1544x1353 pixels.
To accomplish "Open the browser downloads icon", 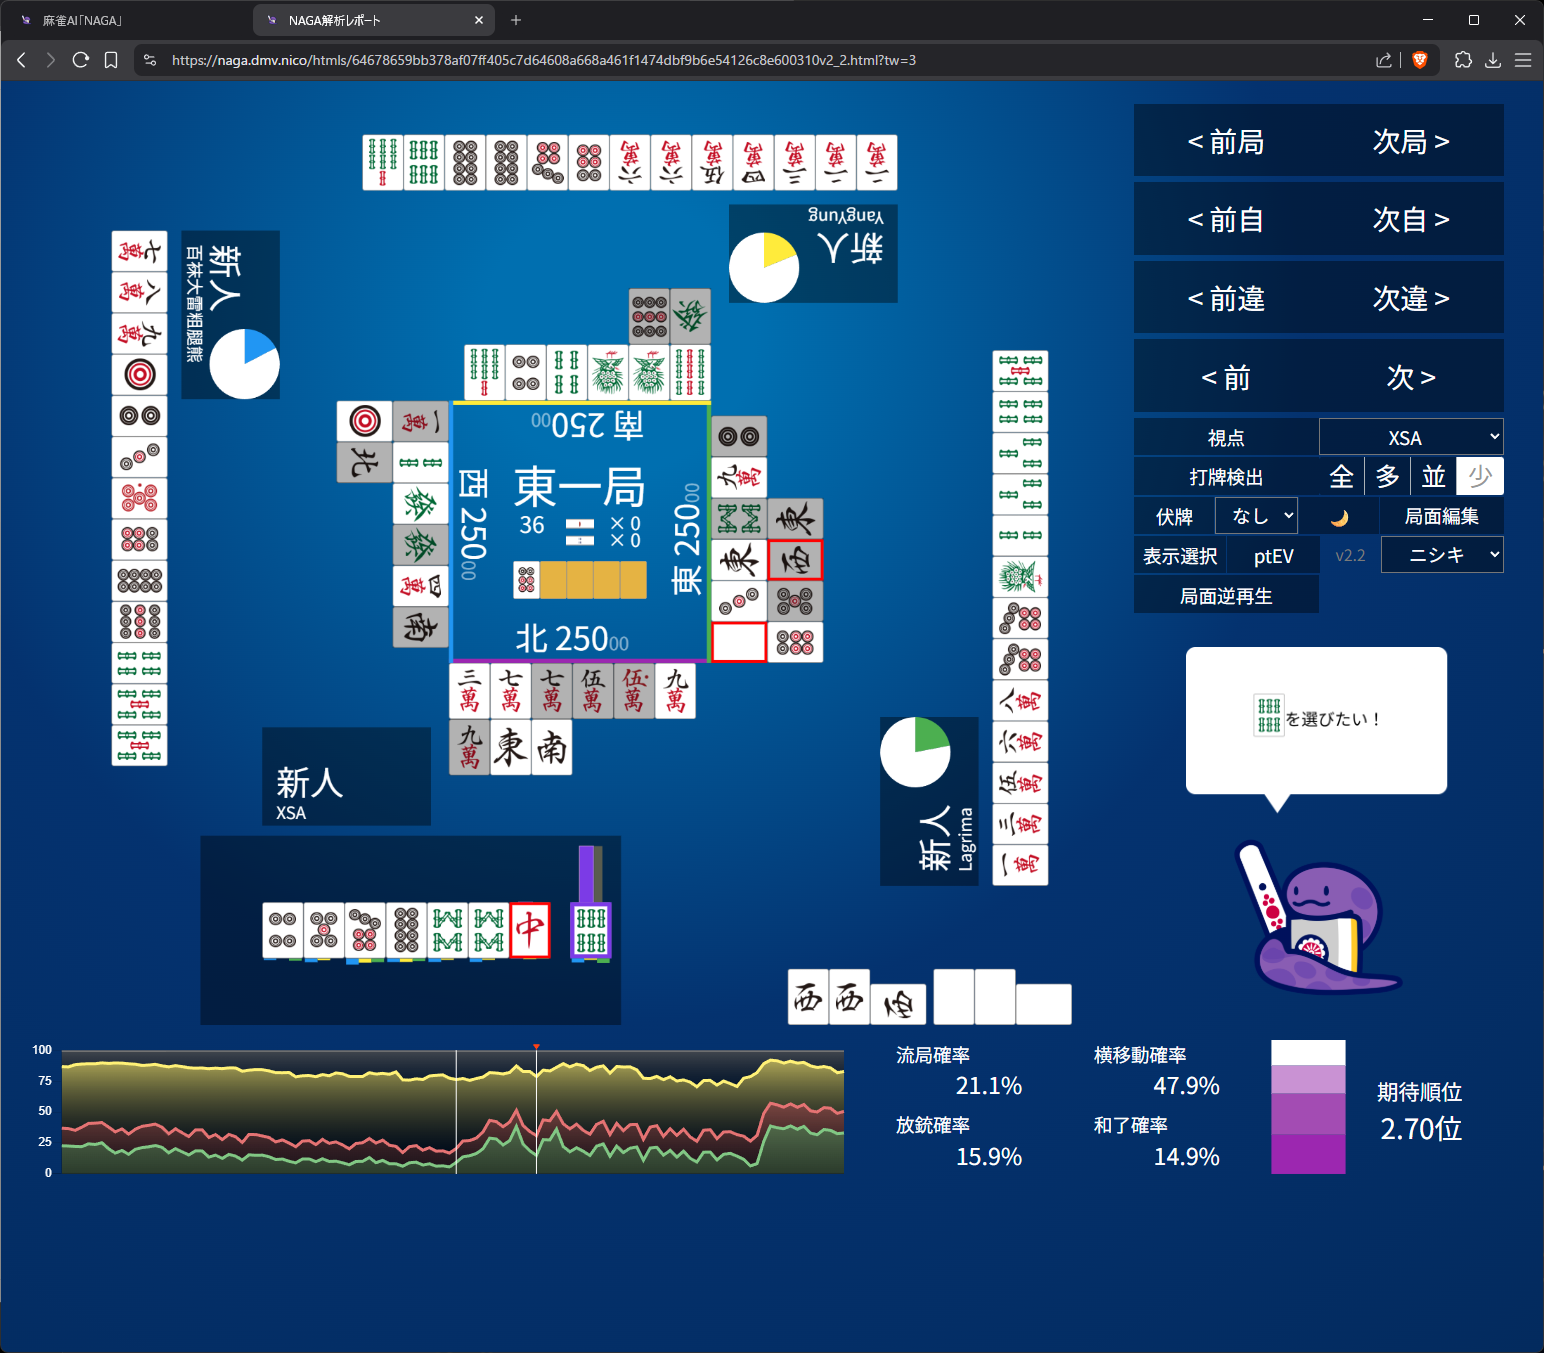I will (1493, 60).
